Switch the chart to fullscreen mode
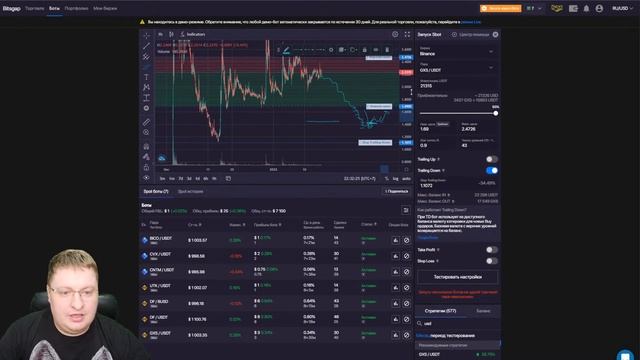640x360 pixels. [x=407, y=34]
